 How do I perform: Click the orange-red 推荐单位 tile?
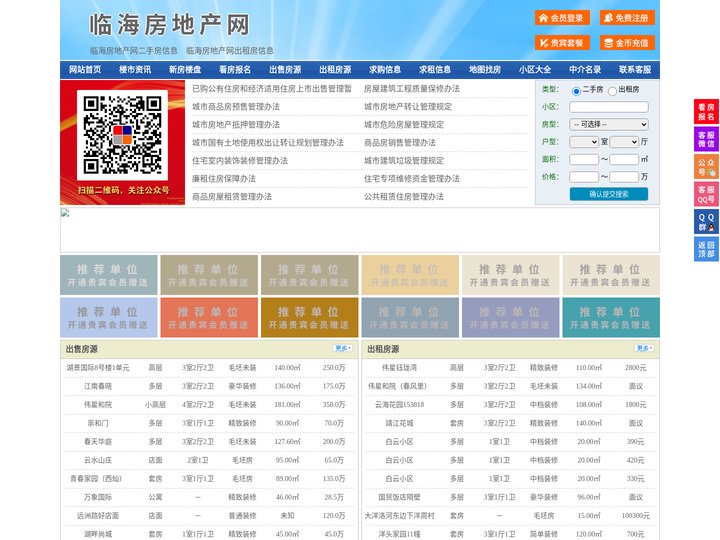point(209,317)
